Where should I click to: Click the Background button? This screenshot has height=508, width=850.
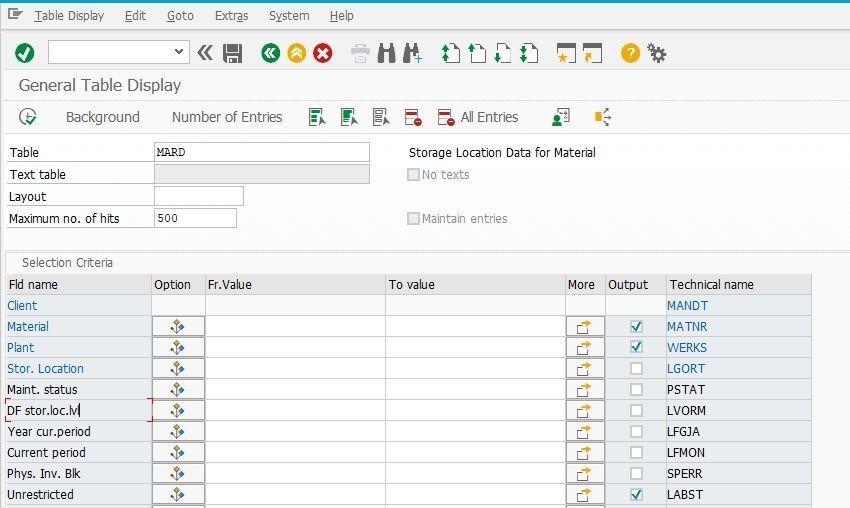[102, 117]
